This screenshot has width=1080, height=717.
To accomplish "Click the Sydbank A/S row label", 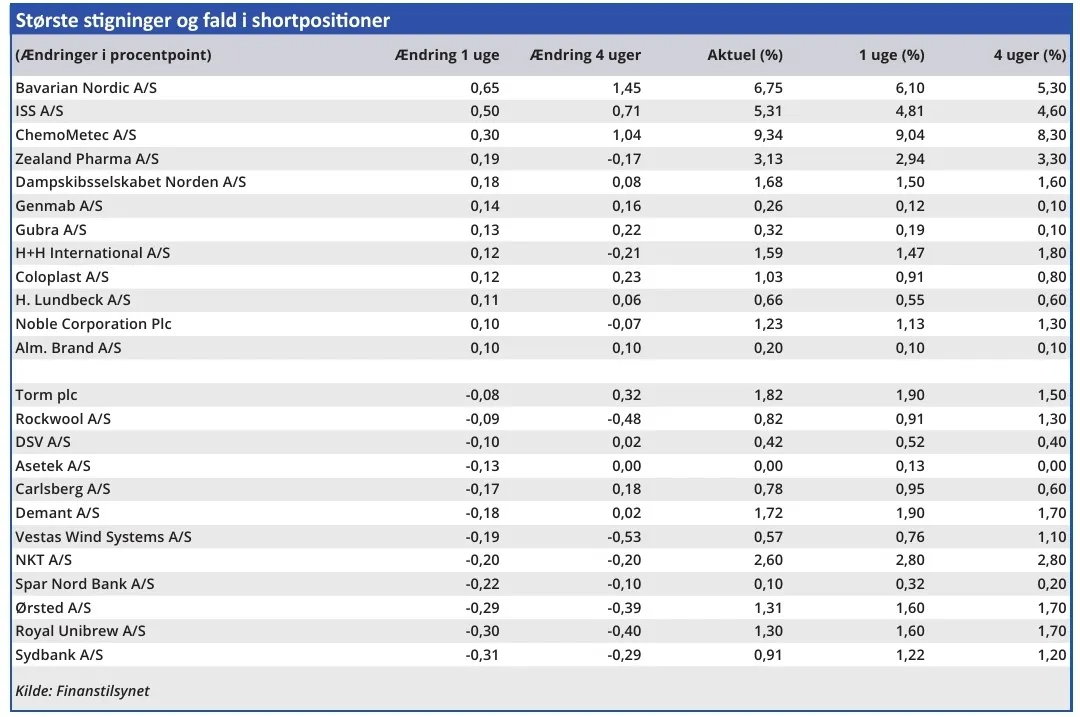I will click(x=59, y=655).
